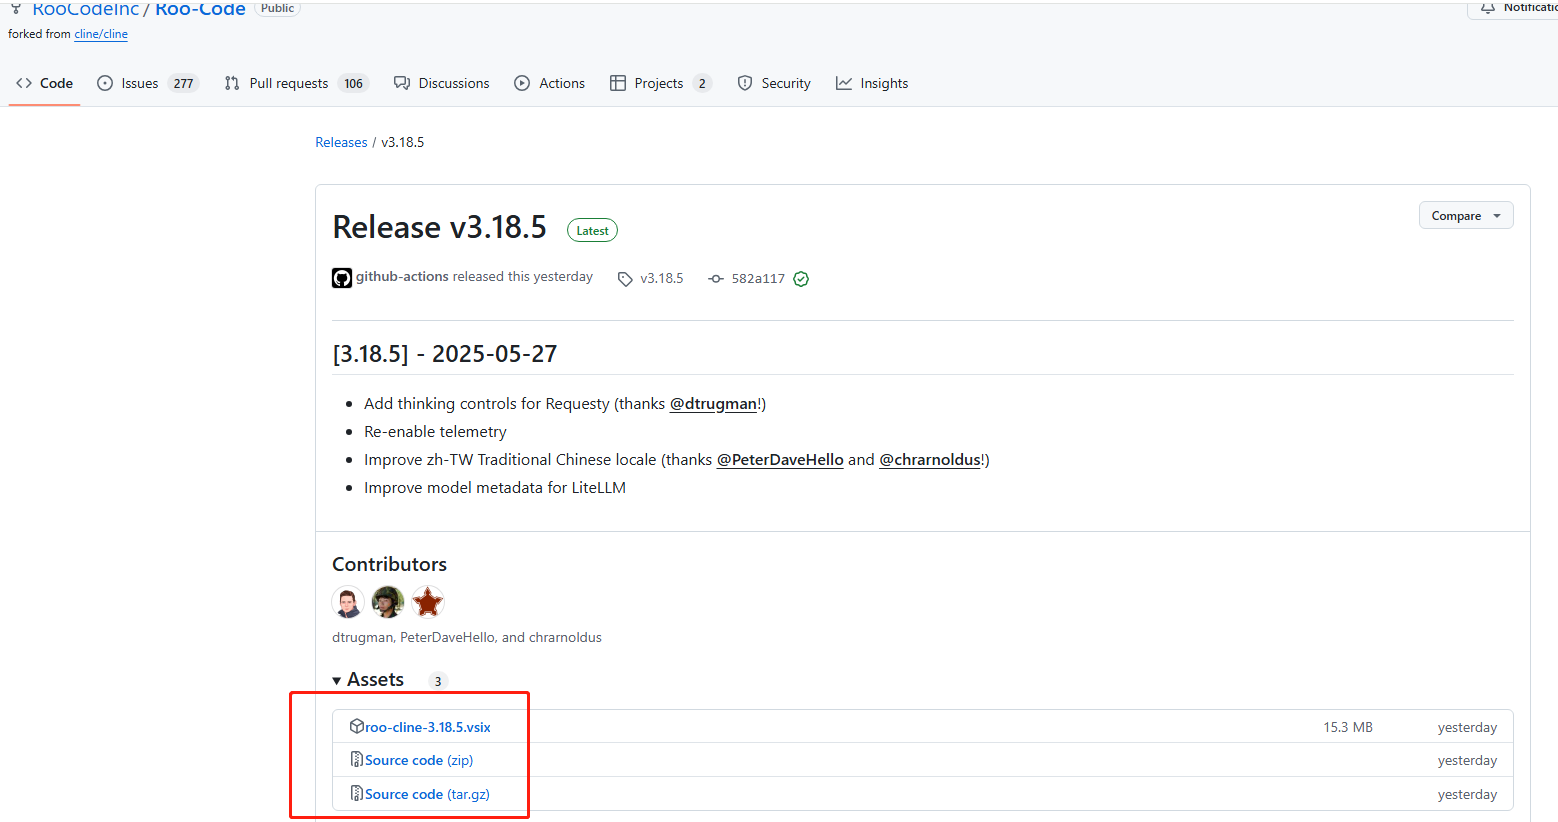
Task: Open the Roo-Code repository name link
Action: (200, 8)
